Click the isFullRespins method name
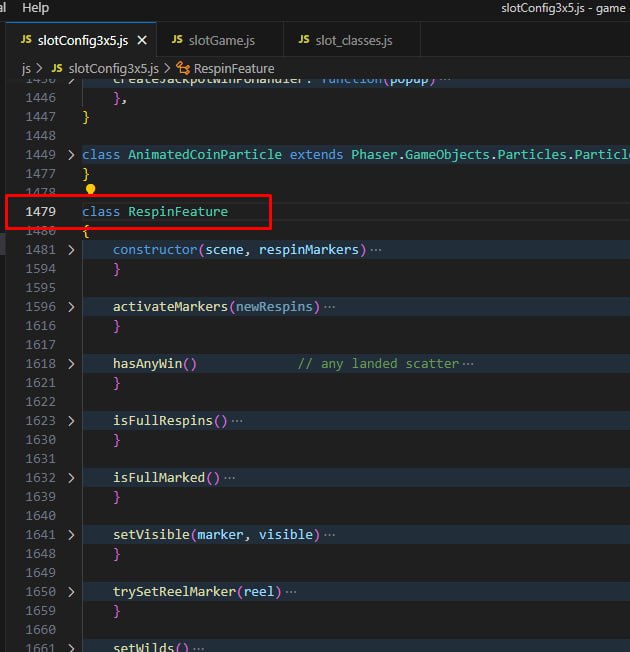Screen dimensions: 630x652 (163, 421)
